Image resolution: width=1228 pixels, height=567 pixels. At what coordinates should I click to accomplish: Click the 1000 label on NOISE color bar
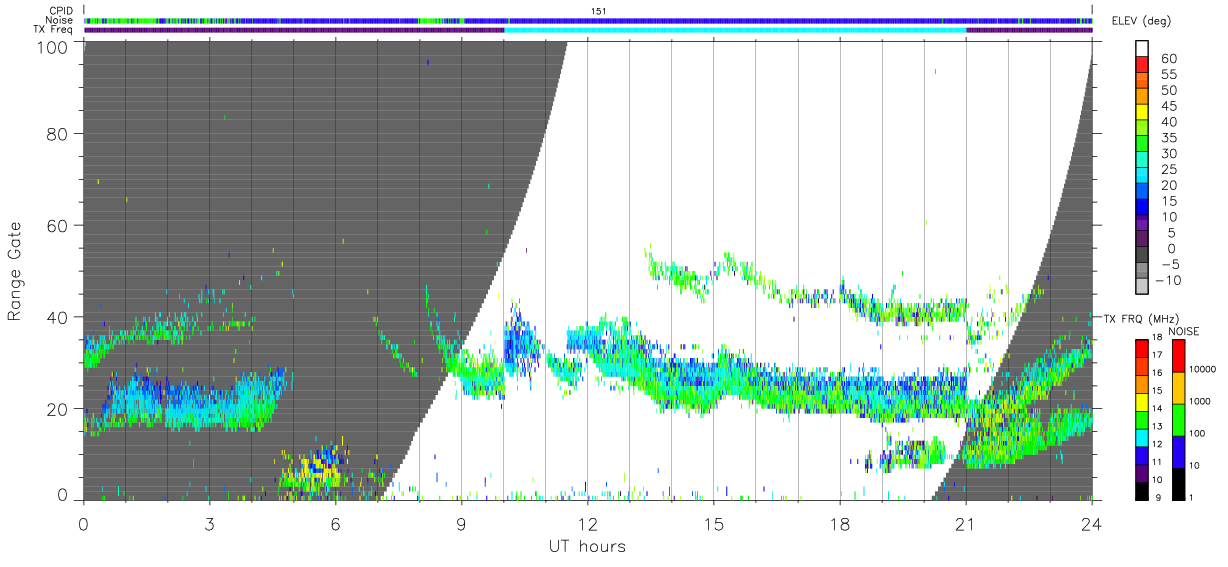1201,402
